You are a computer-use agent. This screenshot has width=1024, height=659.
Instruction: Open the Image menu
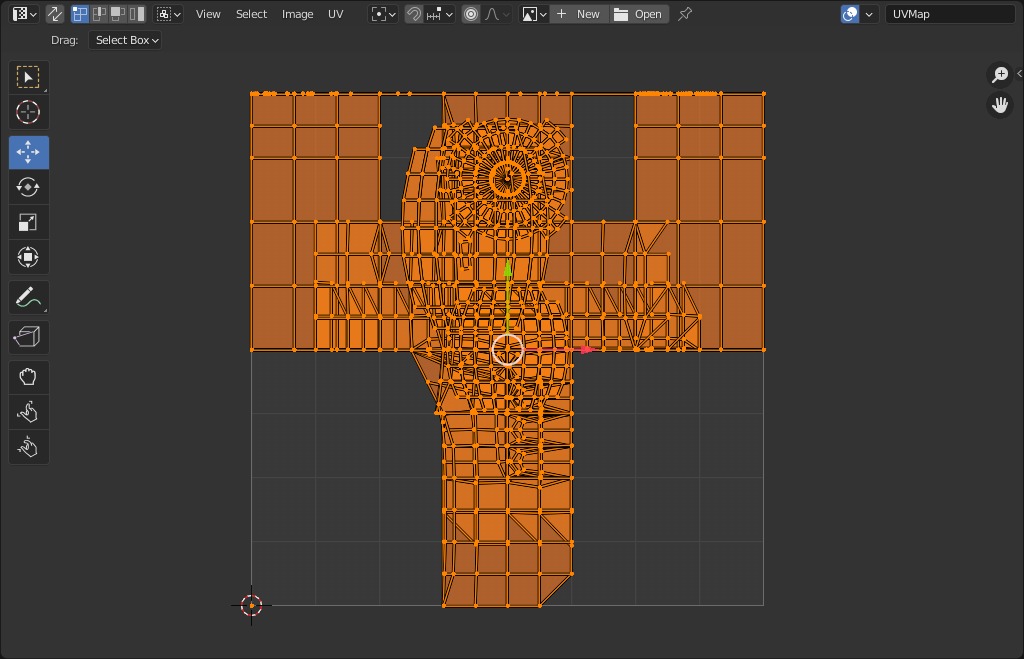click(297, 14)
